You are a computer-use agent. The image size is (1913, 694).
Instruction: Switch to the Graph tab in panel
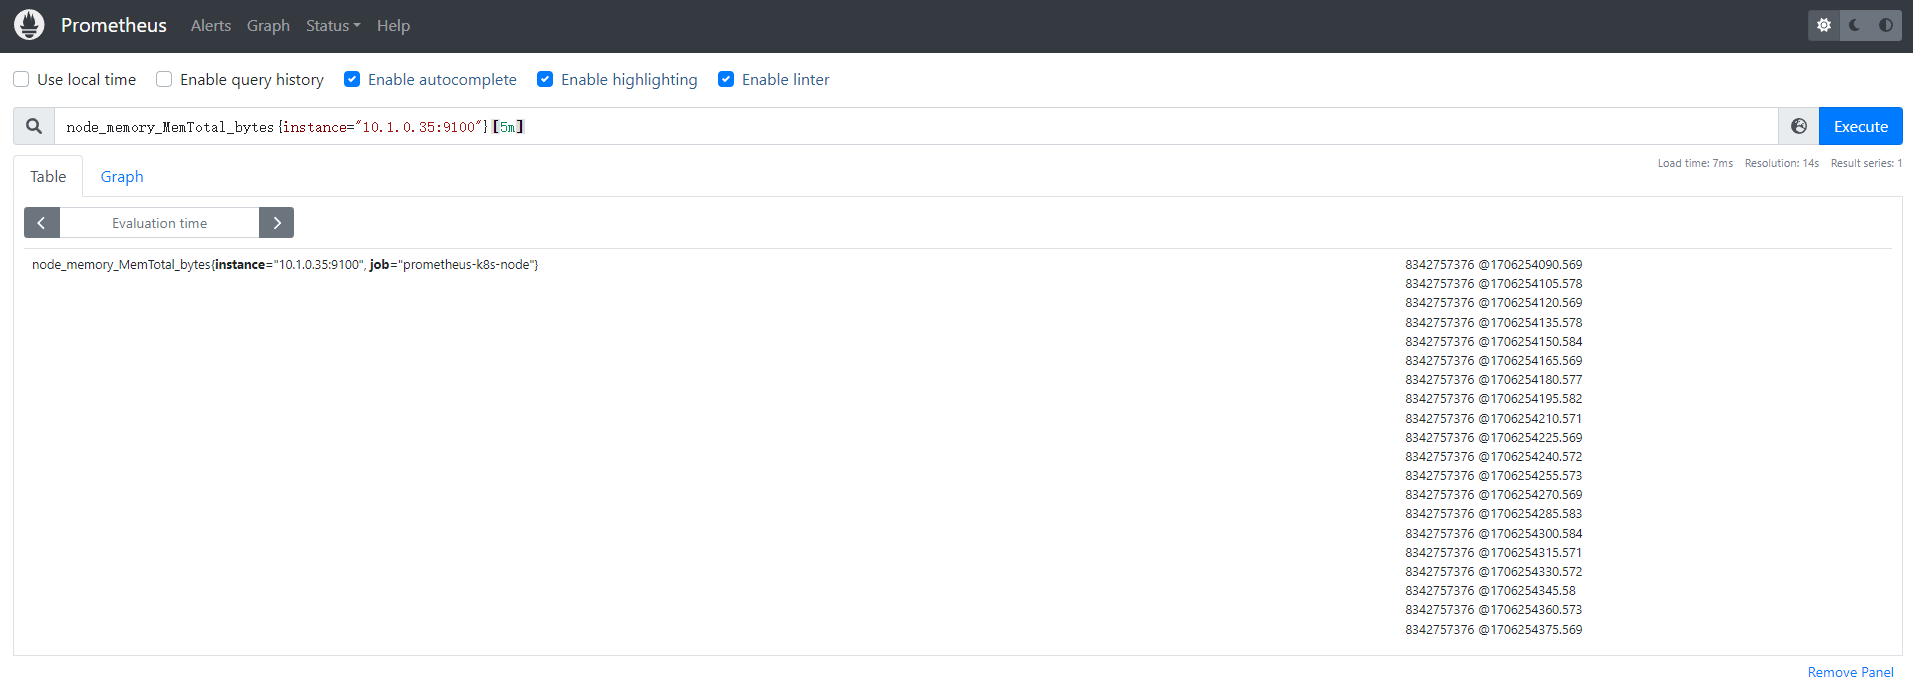[122, 177]
